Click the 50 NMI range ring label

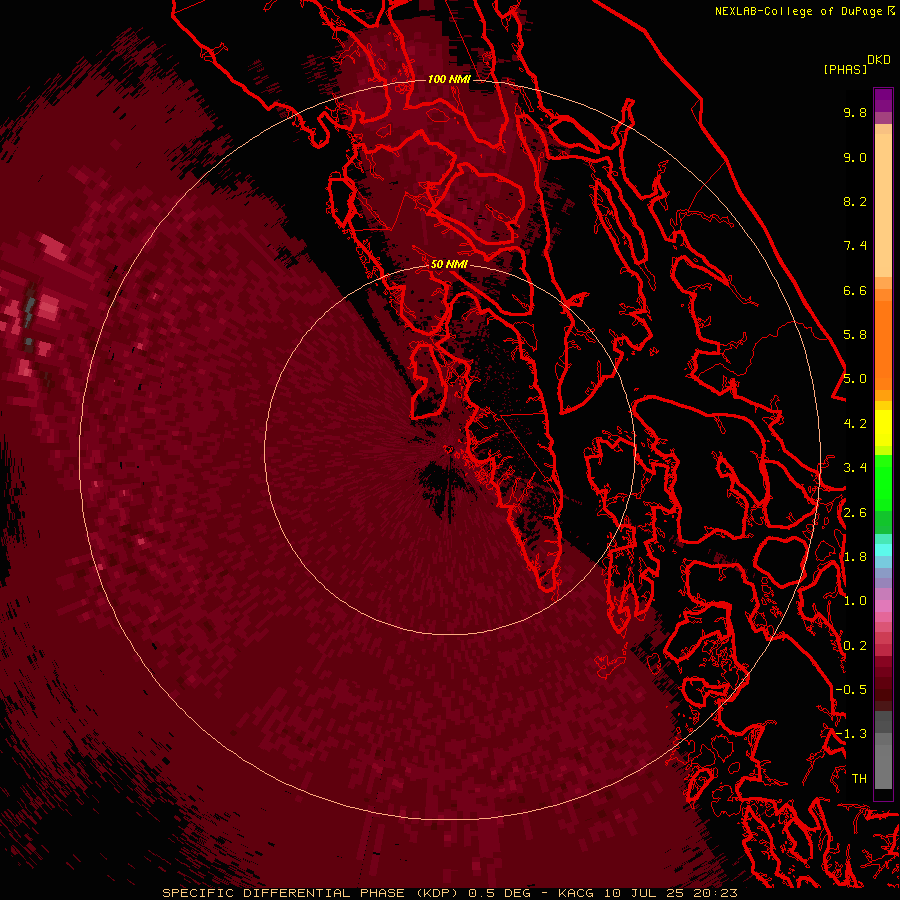(x=449, y=264)
